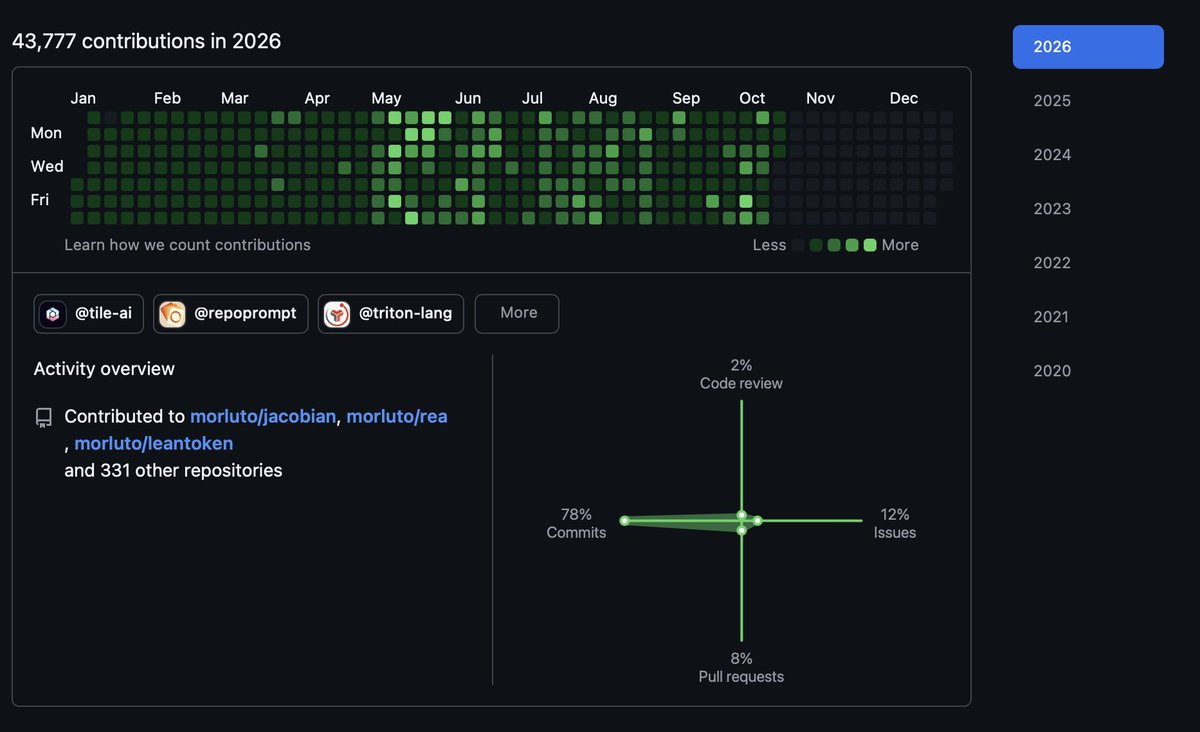Click the Jan month label on graph
This screenshot has height=732, width=1200.
coord(83,98)
